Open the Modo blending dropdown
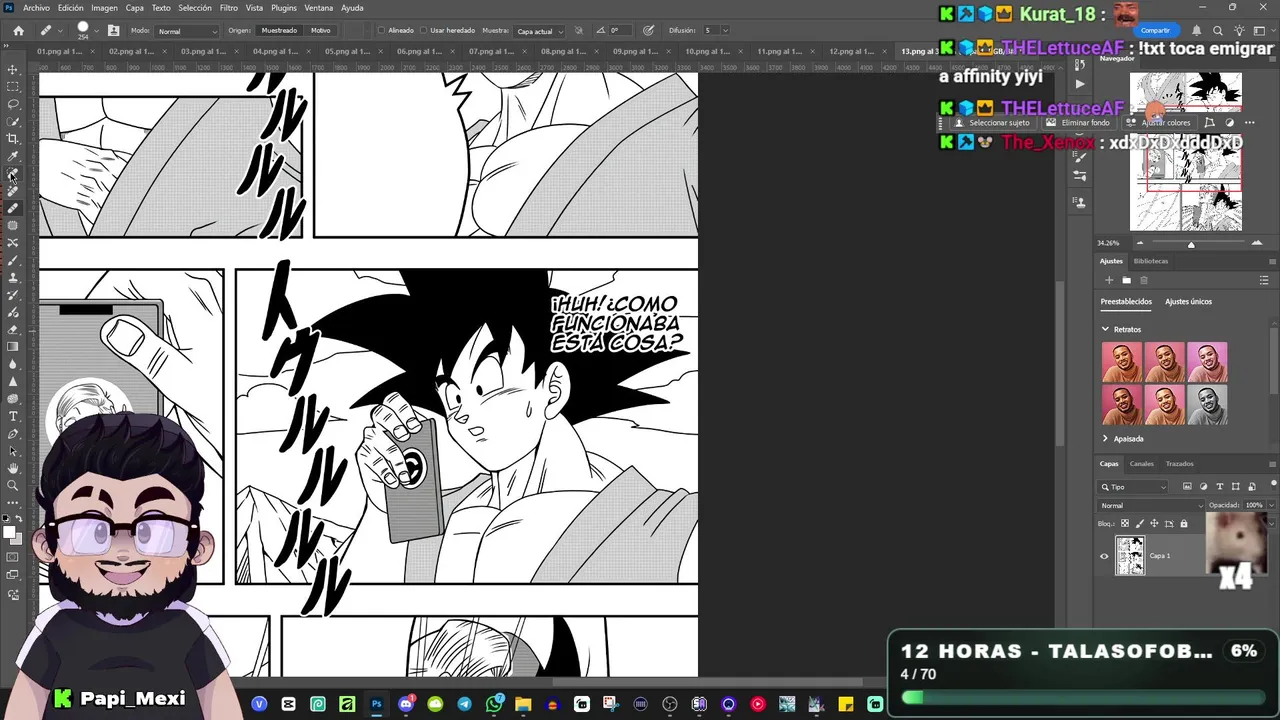1280x720 pixels. (187, 31)
